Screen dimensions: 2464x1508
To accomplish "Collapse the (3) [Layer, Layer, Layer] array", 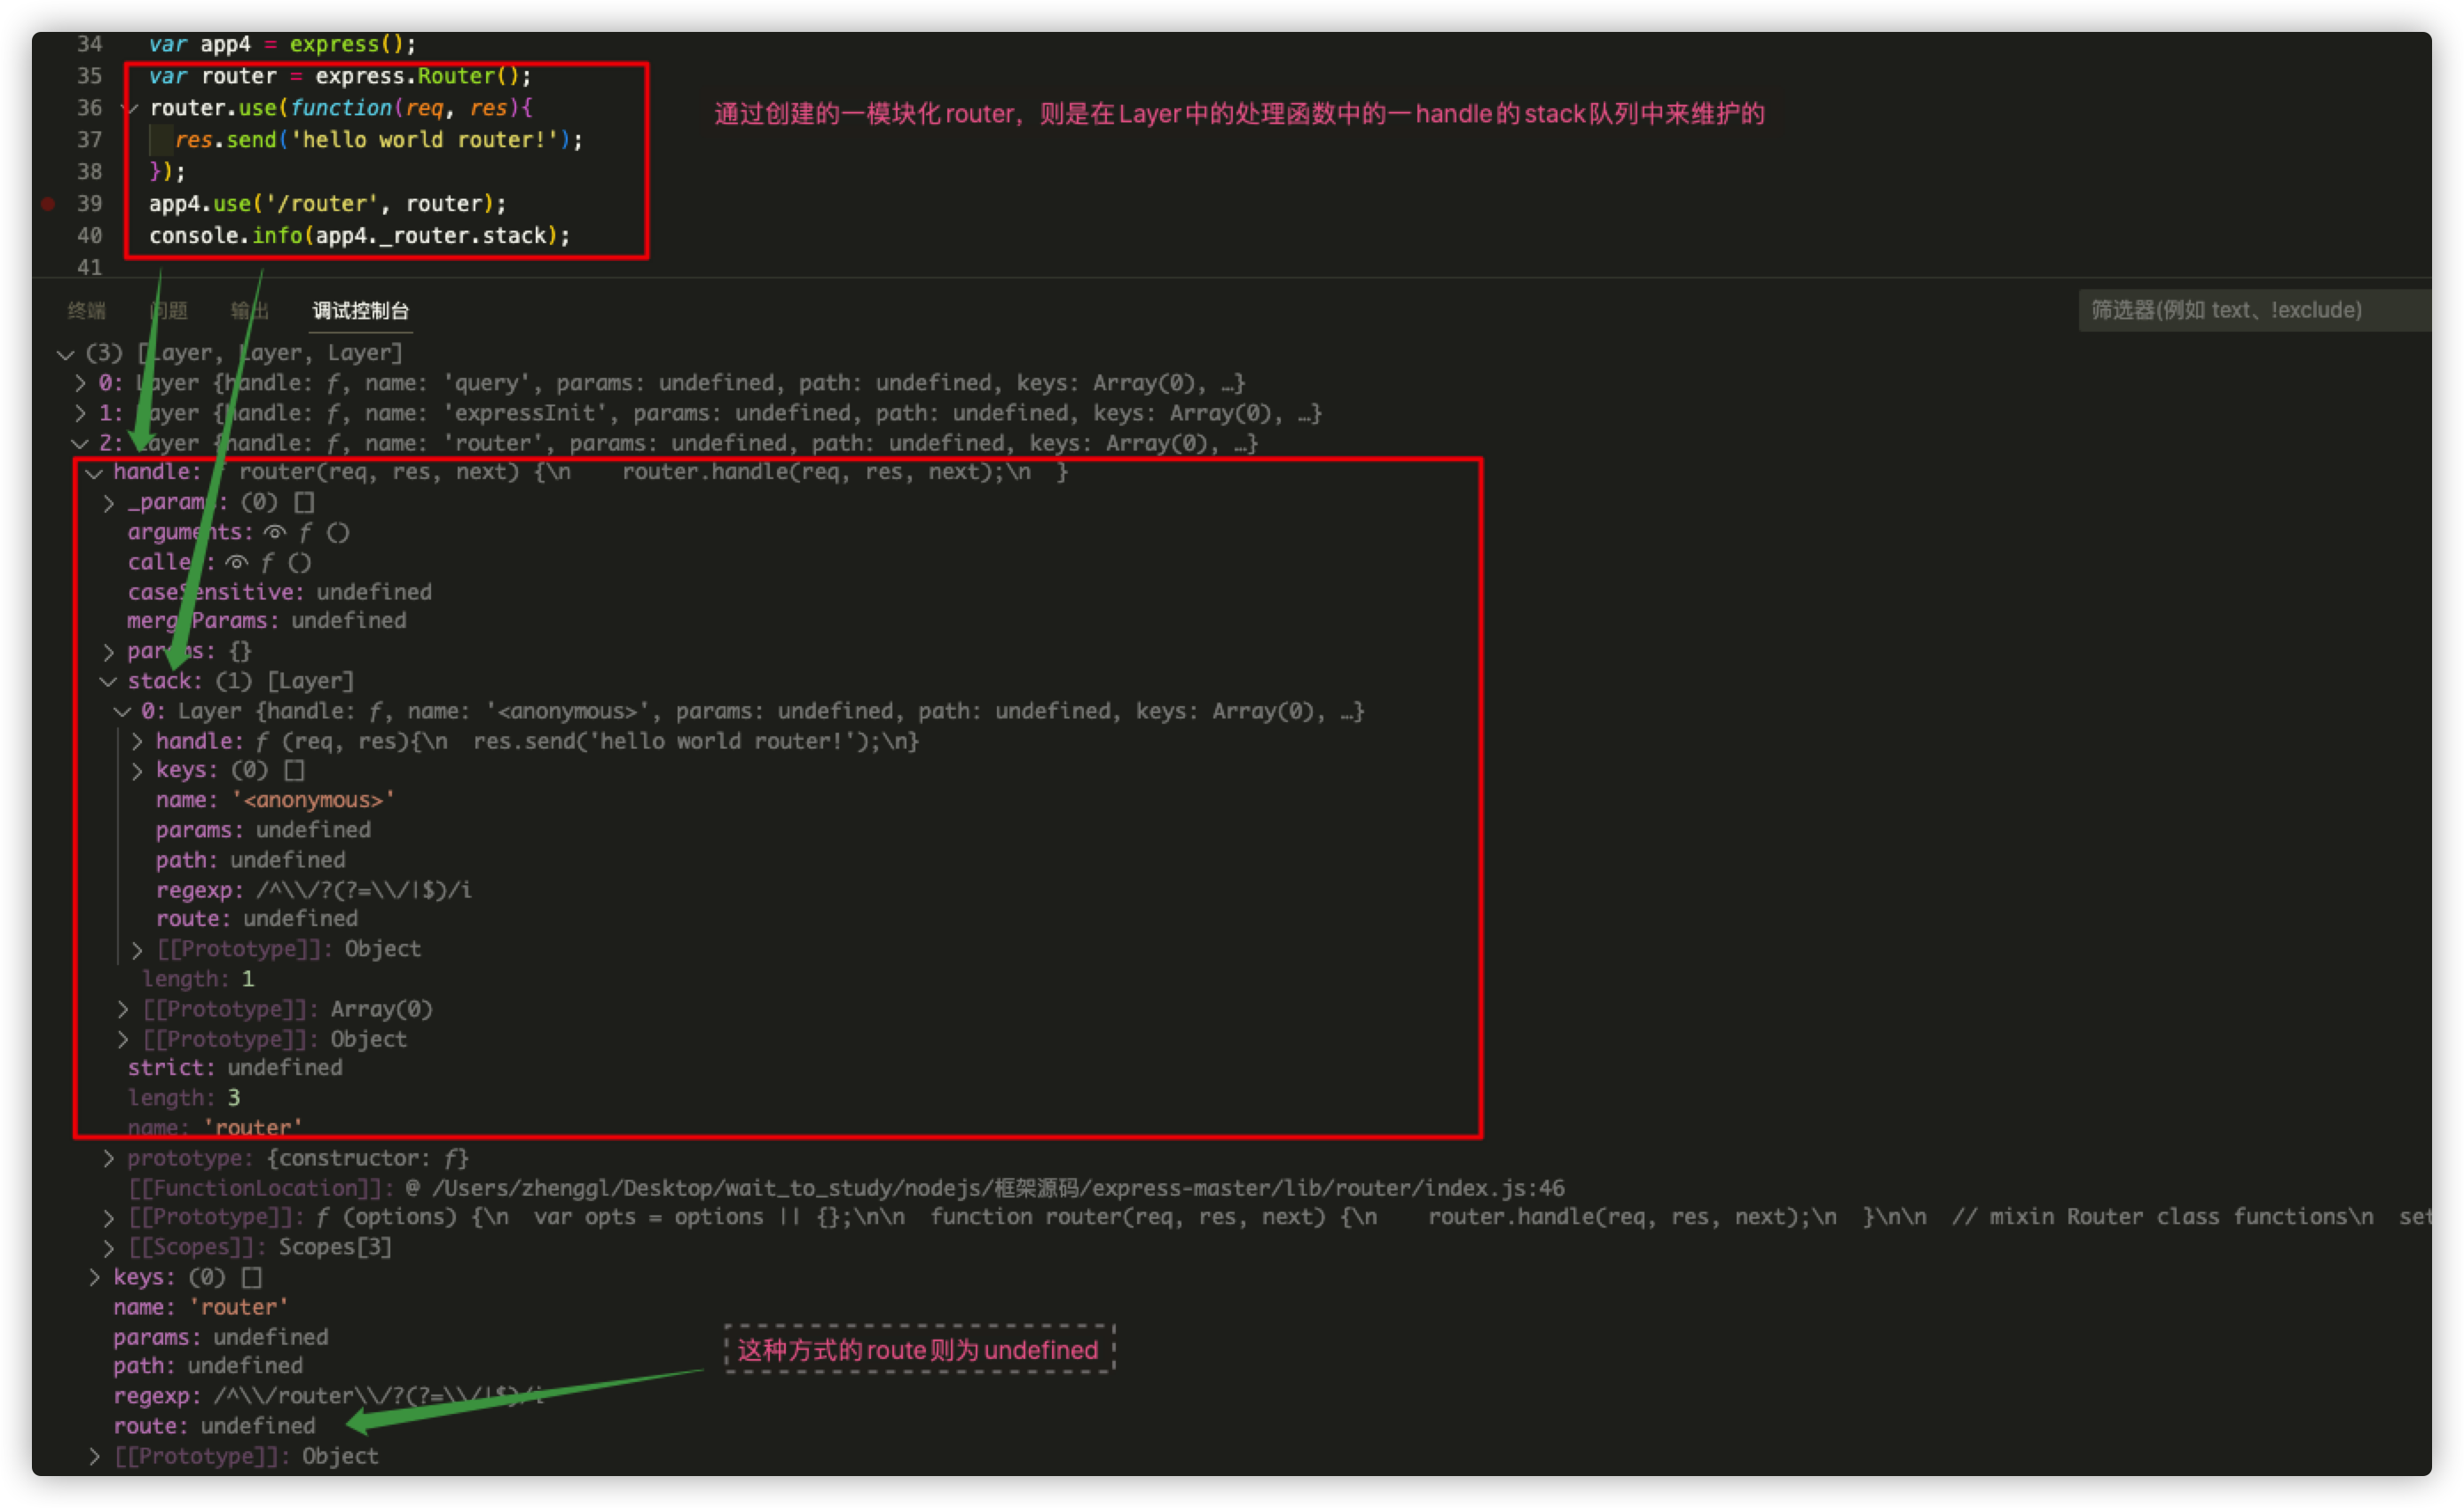I will [66, 354].
